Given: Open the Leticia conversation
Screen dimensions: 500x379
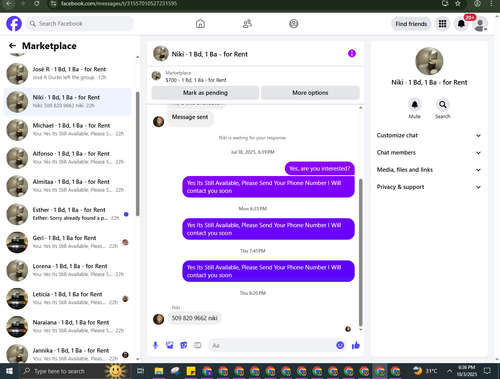Looking at the screenshot, I should (67, 298).
